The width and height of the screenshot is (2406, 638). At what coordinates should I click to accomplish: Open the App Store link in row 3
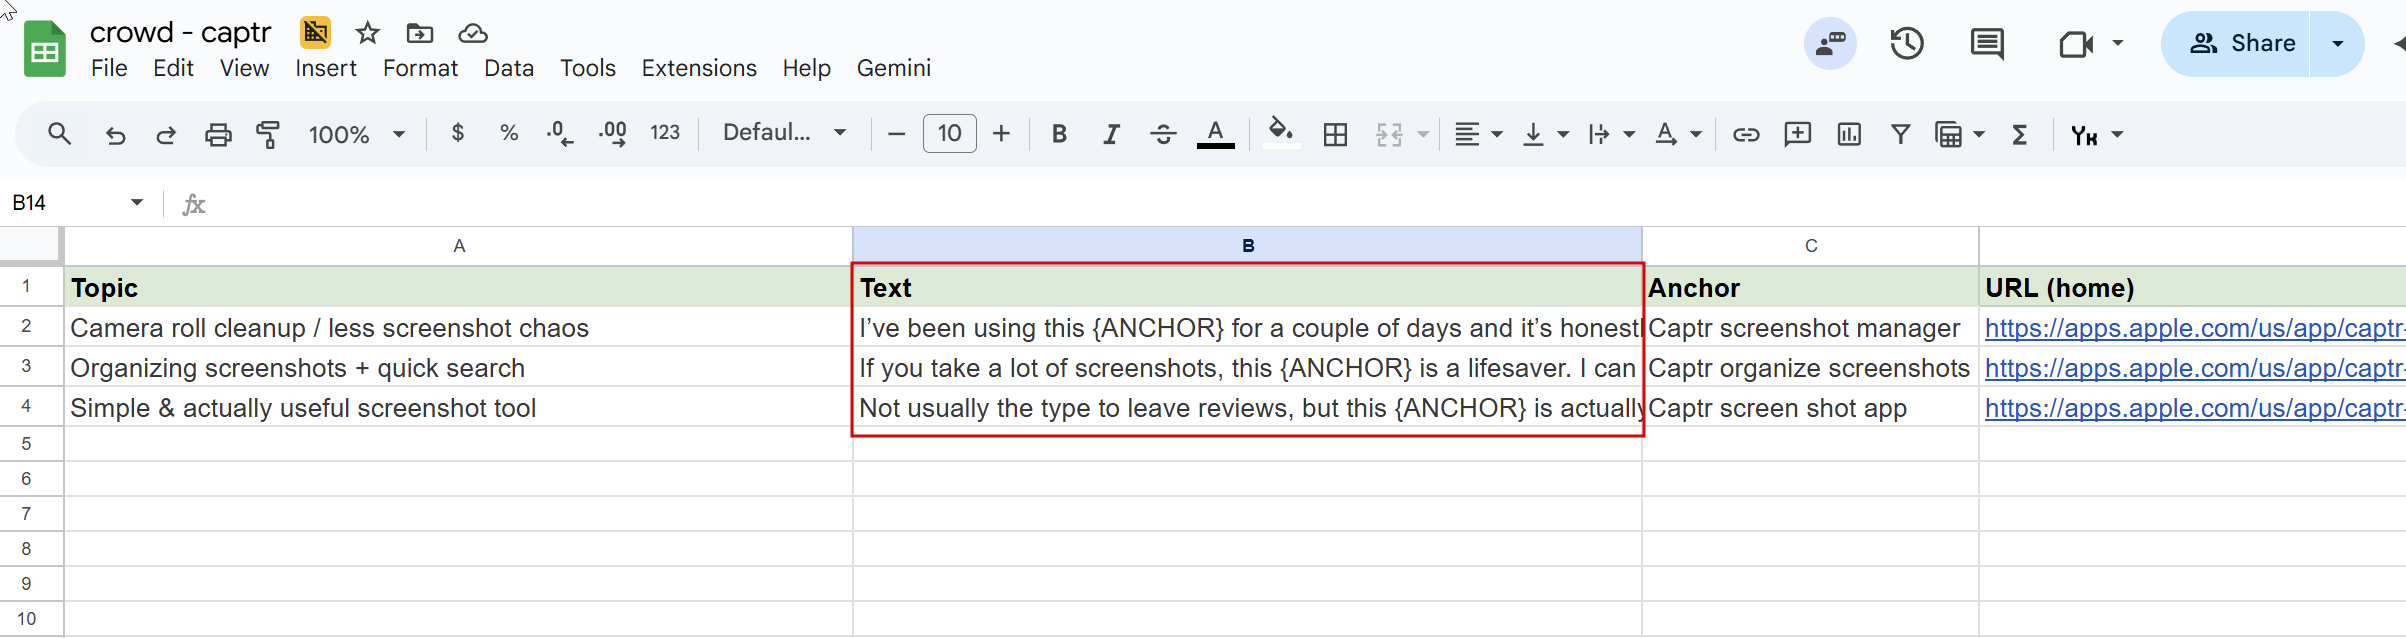point(2194,368)
